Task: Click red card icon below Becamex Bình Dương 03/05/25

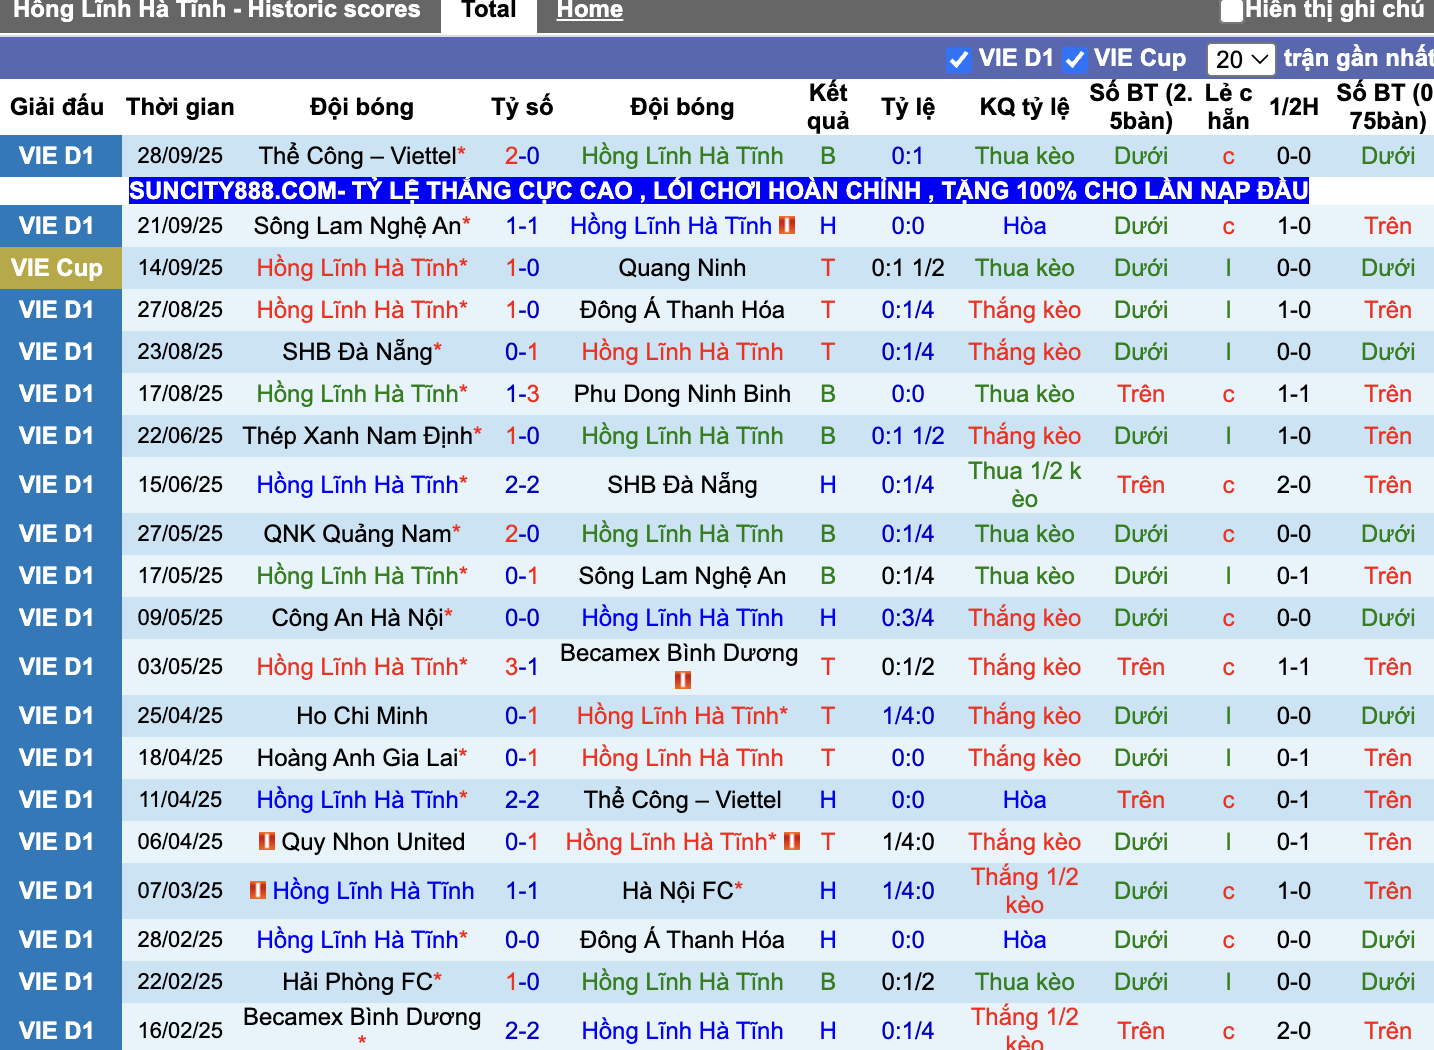Action: point(683,680)
